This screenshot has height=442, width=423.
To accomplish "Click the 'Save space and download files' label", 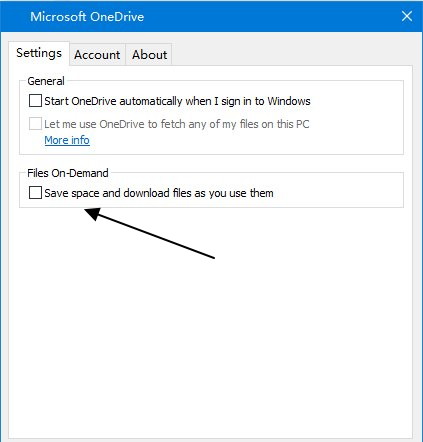I will [x=159, y=193].
